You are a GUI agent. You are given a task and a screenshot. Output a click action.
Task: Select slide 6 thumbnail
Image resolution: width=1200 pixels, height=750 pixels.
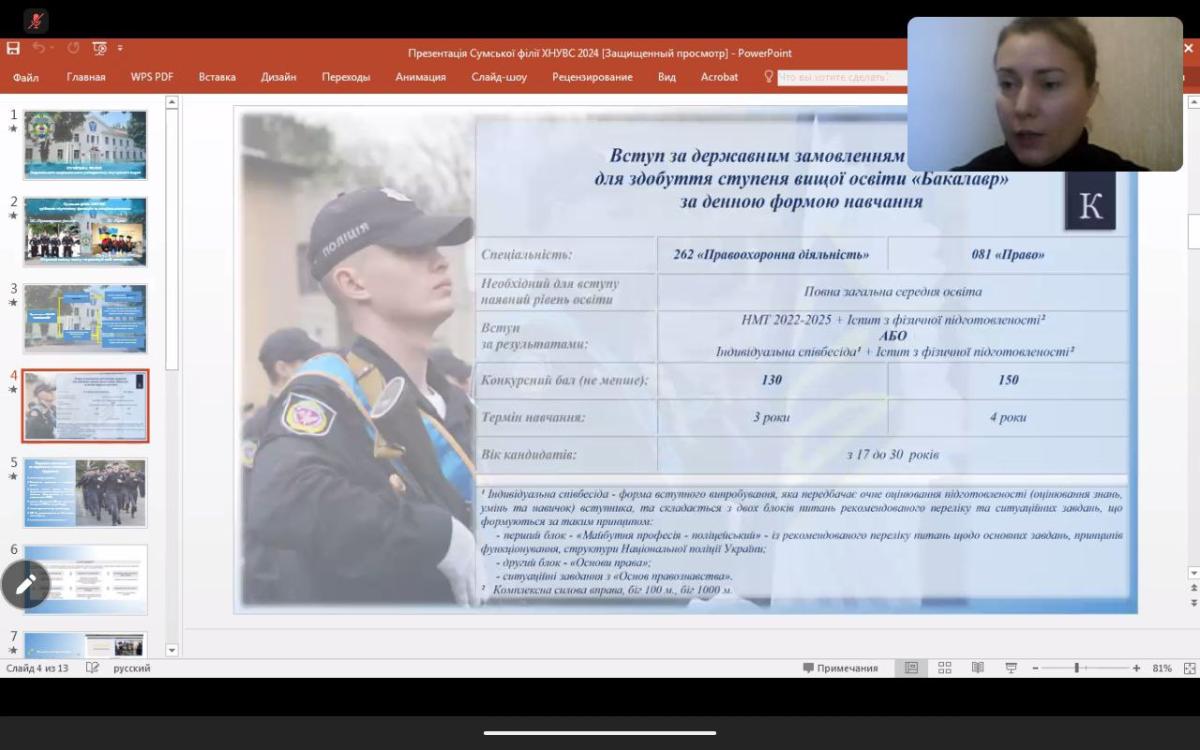pos(85,580)
